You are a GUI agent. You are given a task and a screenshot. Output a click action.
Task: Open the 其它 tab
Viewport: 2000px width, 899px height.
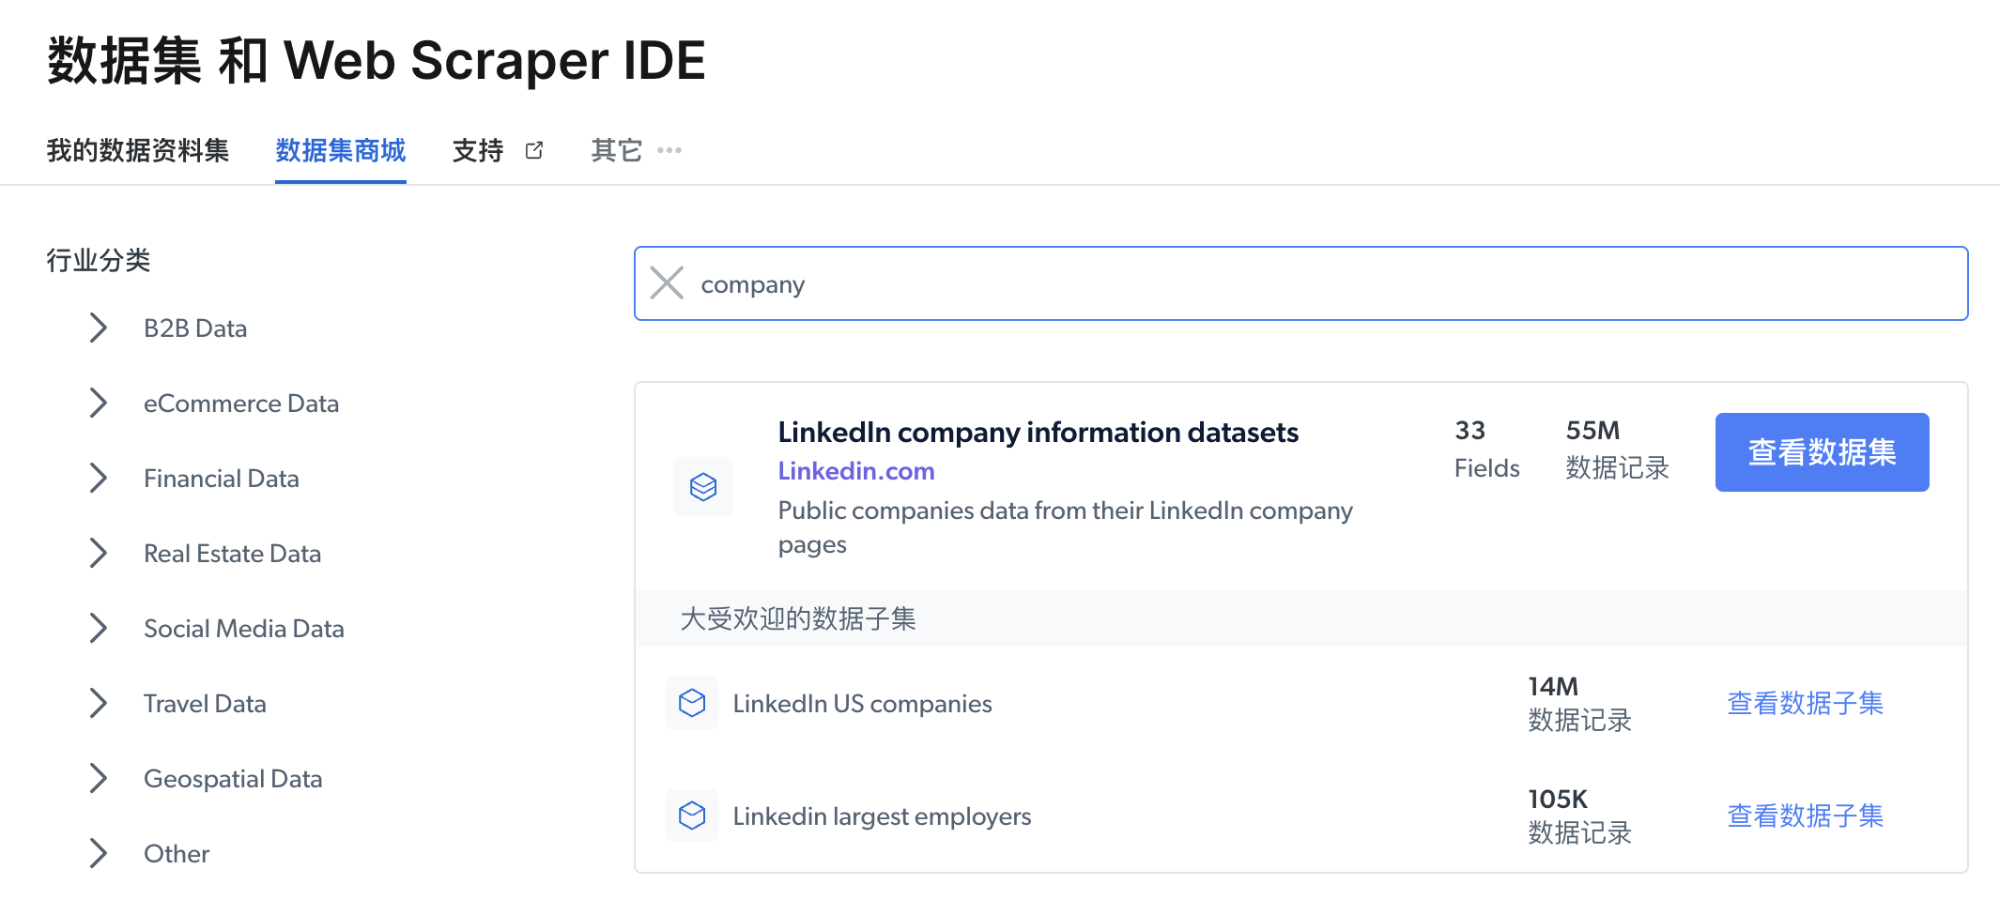pos(616,150)
